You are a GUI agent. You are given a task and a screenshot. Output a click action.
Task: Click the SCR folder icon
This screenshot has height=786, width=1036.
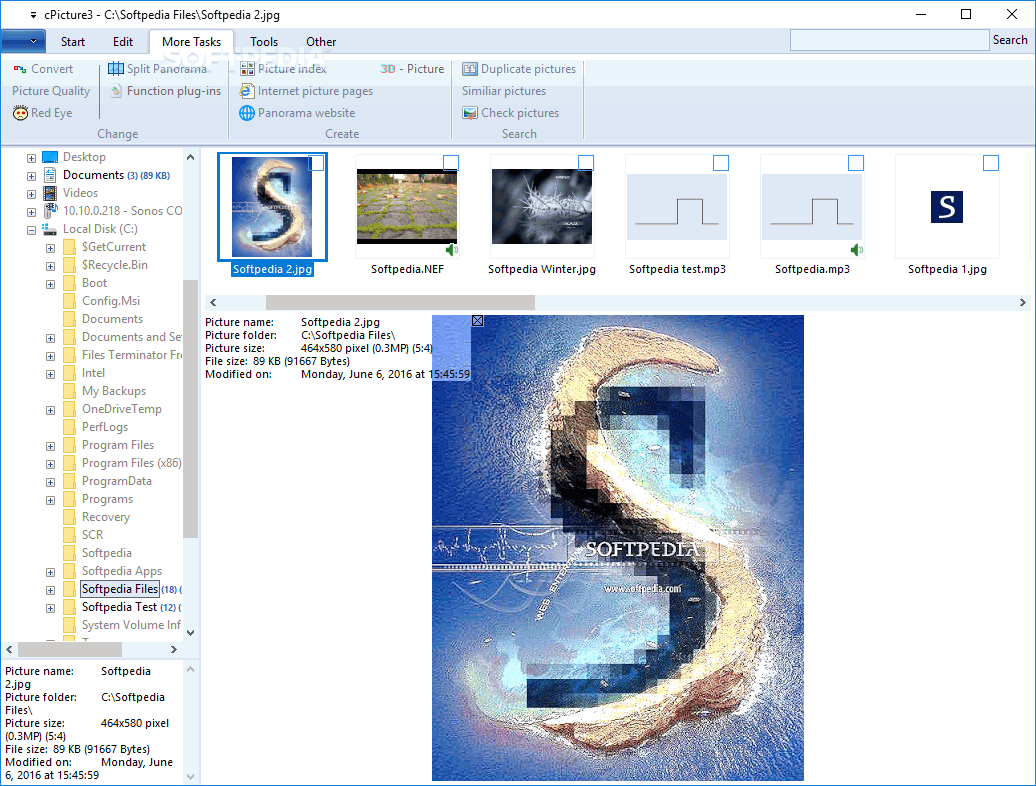click(x=69, y=535)
